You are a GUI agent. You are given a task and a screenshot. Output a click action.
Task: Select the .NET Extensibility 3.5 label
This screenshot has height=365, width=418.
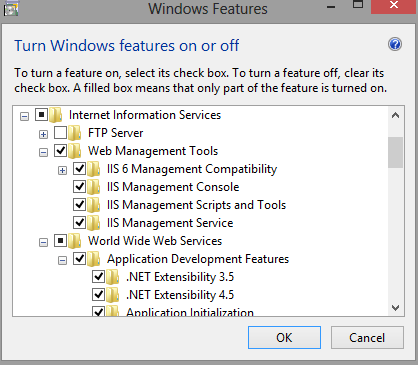tap(180, 277)
